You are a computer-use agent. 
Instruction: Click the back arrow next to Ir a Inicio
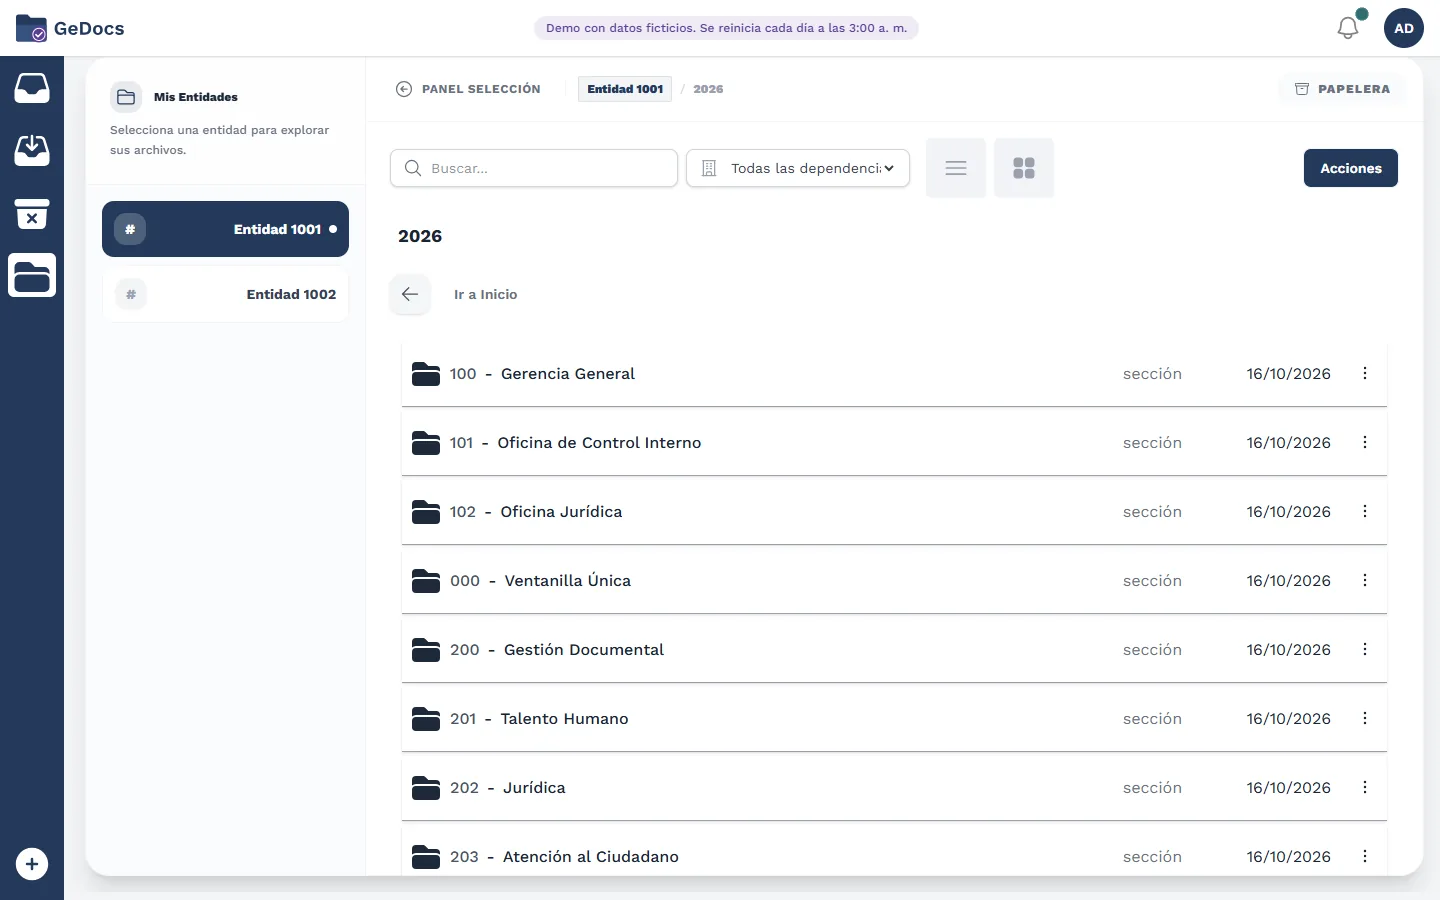(x=410, y=294)
